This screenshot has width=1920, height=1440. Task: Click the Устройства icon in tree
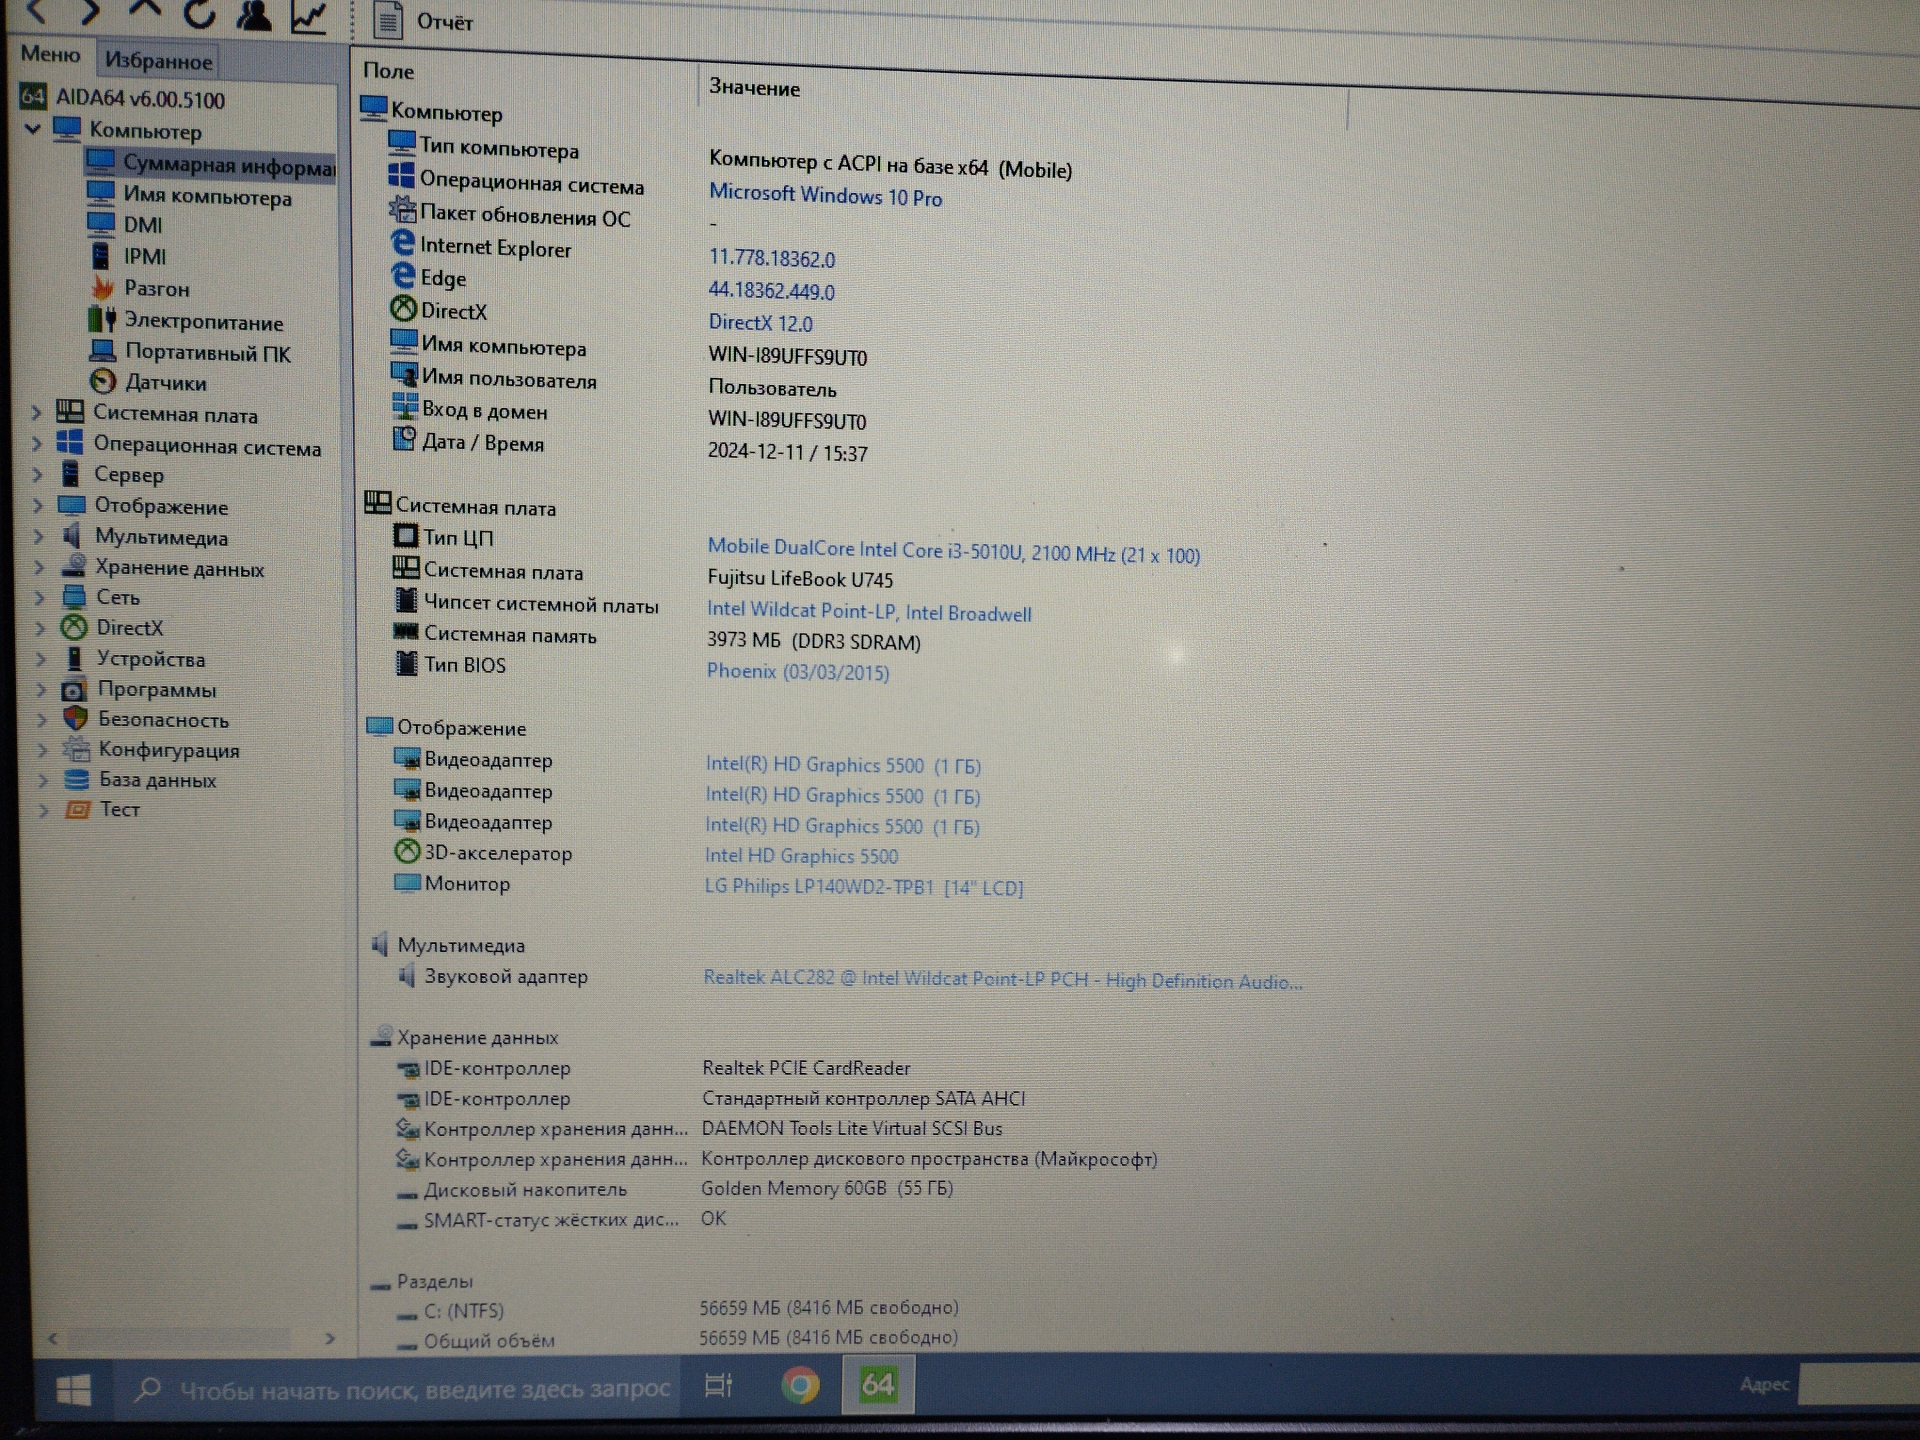click(x=74, y=658)
